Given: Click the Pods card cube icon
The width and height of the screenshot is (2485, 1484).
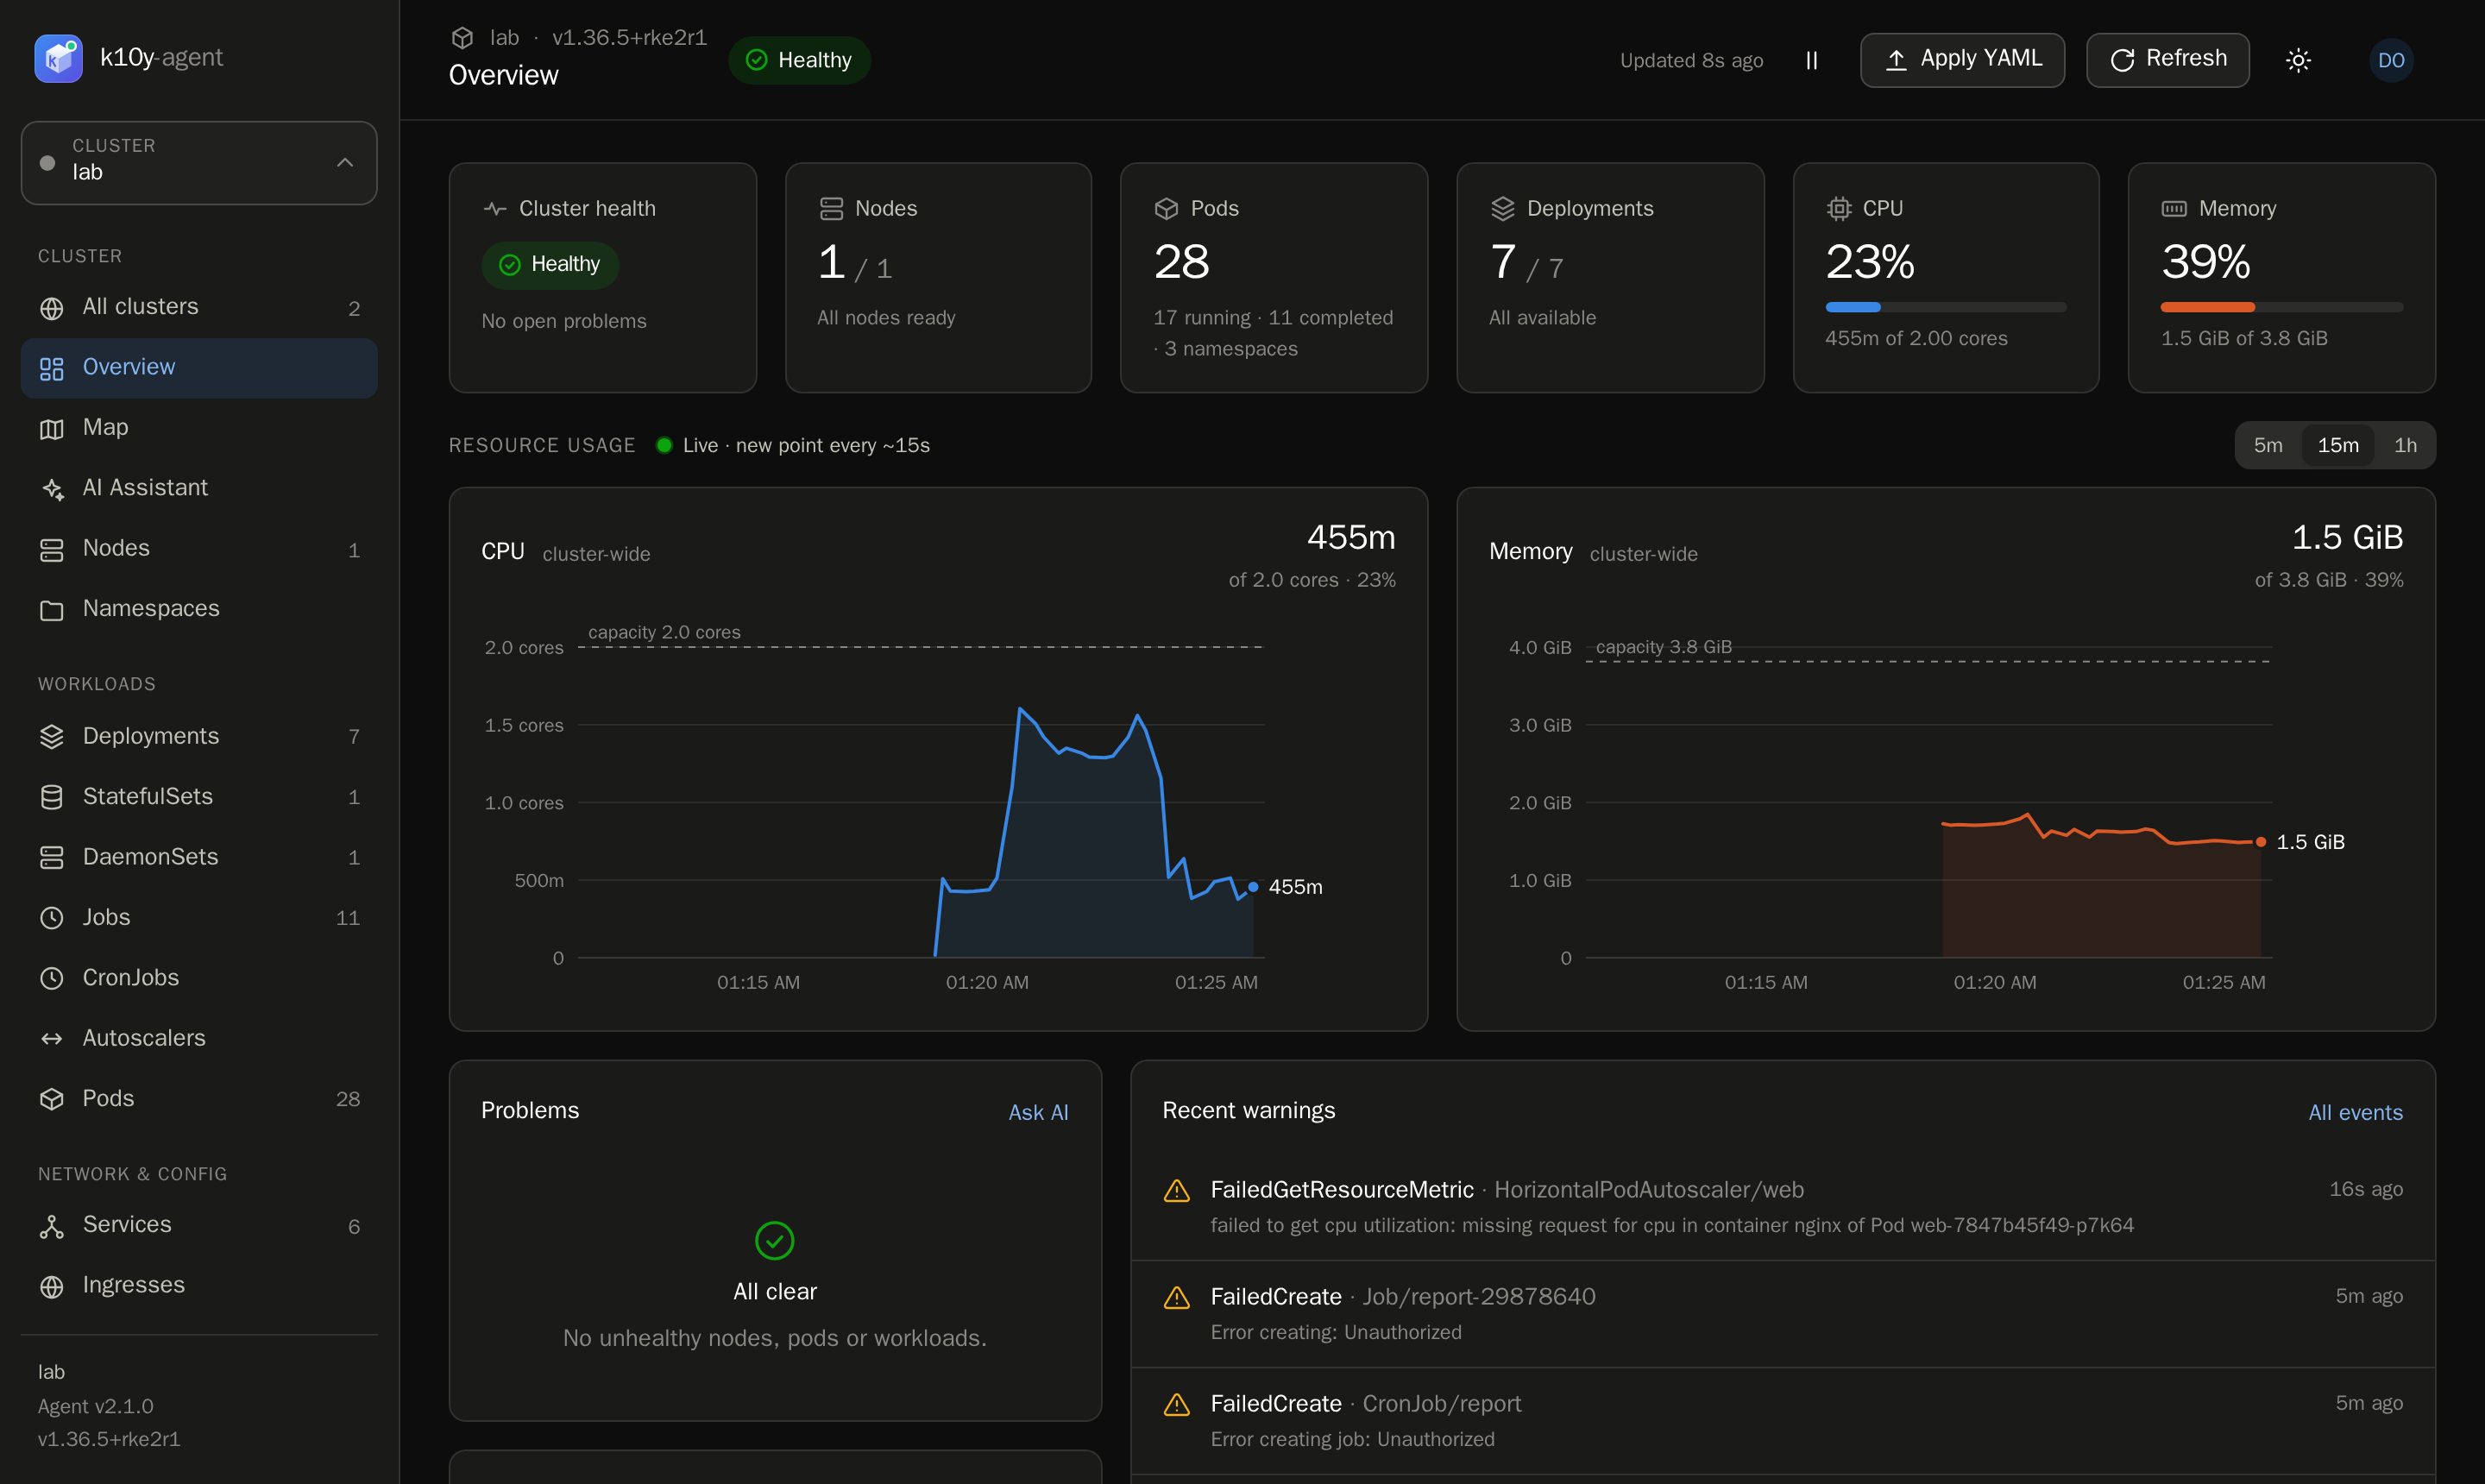Looking at the screenshot, I should (1166, 209).
